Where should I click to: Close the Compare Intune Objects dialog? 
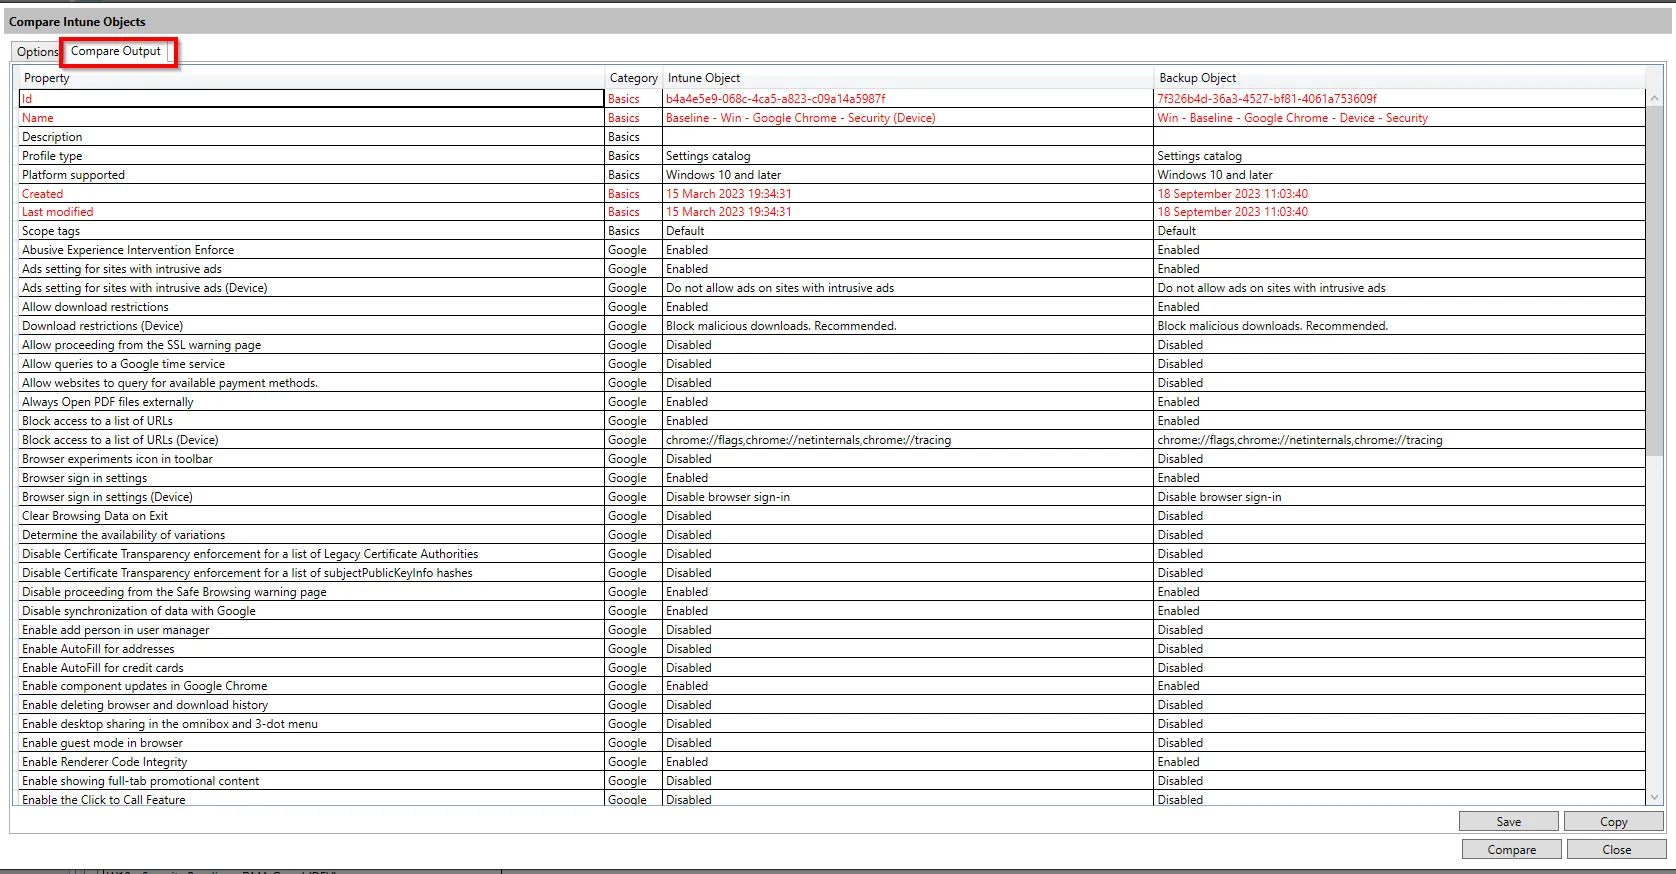click(1616, 849)
